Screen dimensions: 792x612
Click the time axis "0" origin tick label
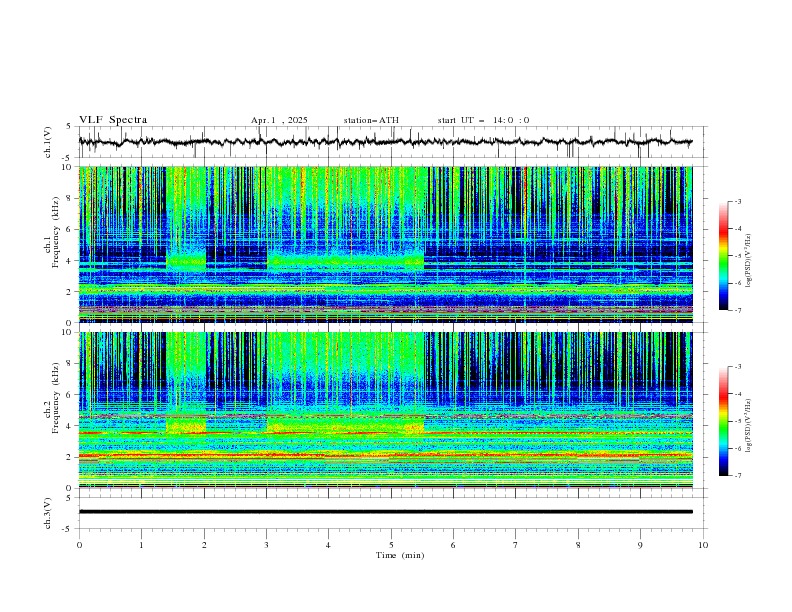pos(79,545)
